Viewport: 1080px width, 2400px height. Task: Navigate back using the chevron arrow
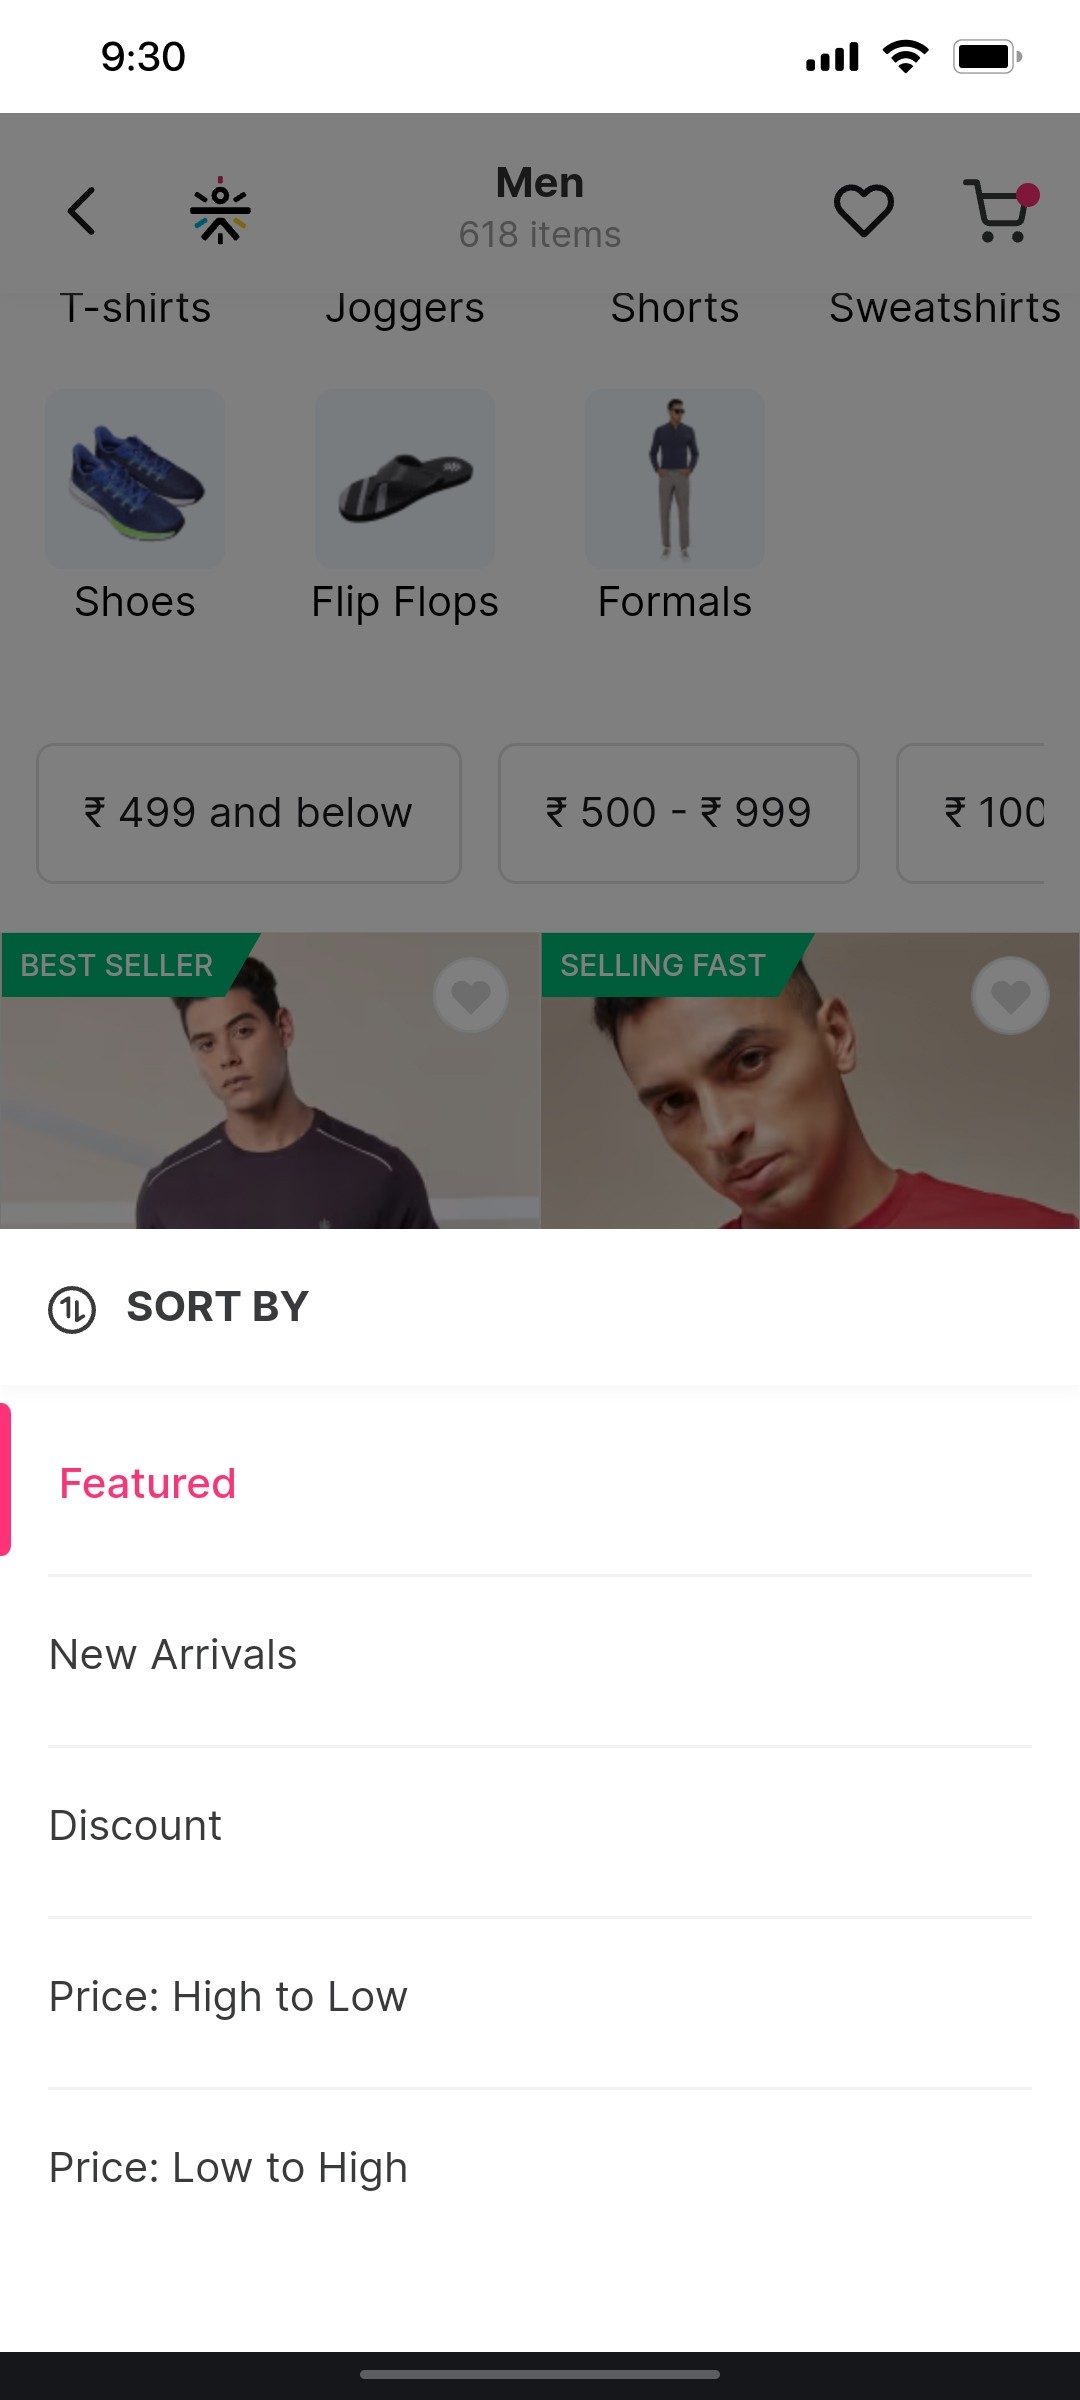click(81, 211)
